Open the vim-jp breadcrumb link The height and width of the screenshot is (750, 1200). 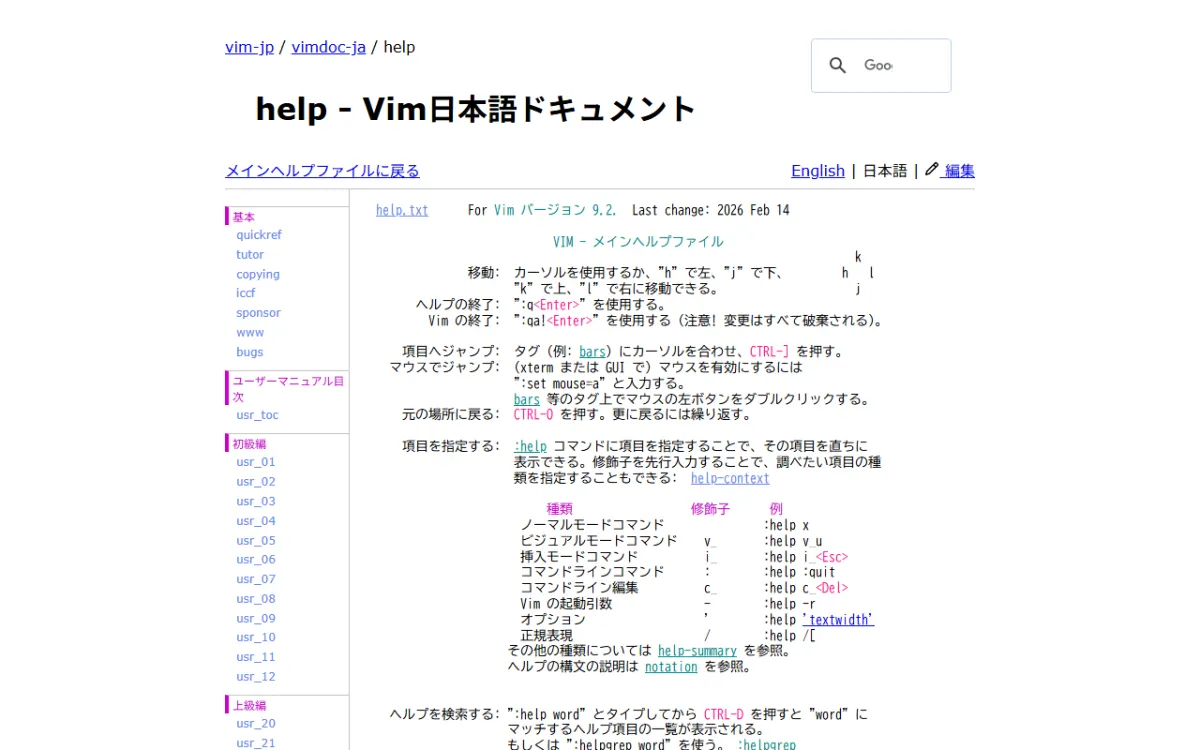[x=250, y=47]
